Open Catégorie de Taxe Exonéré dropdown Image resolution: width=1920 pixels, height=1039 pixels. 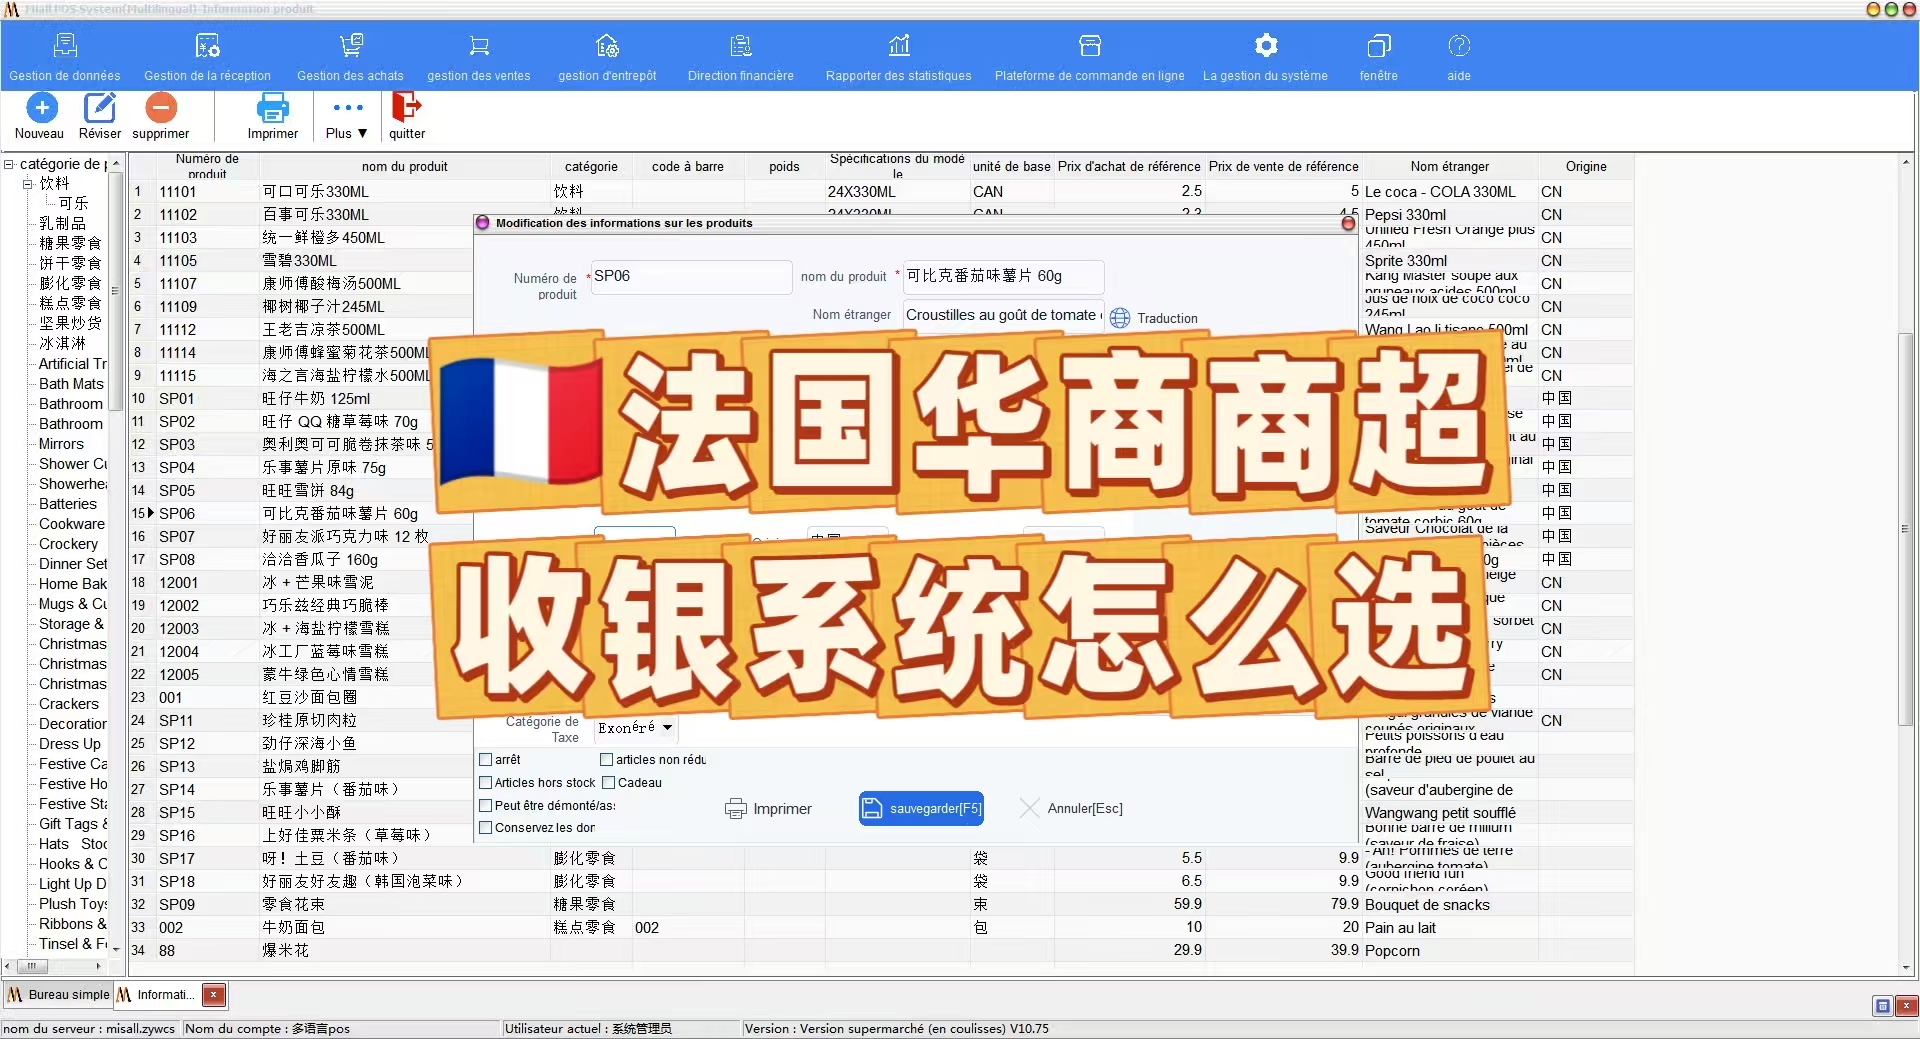(x=636, y=728)
